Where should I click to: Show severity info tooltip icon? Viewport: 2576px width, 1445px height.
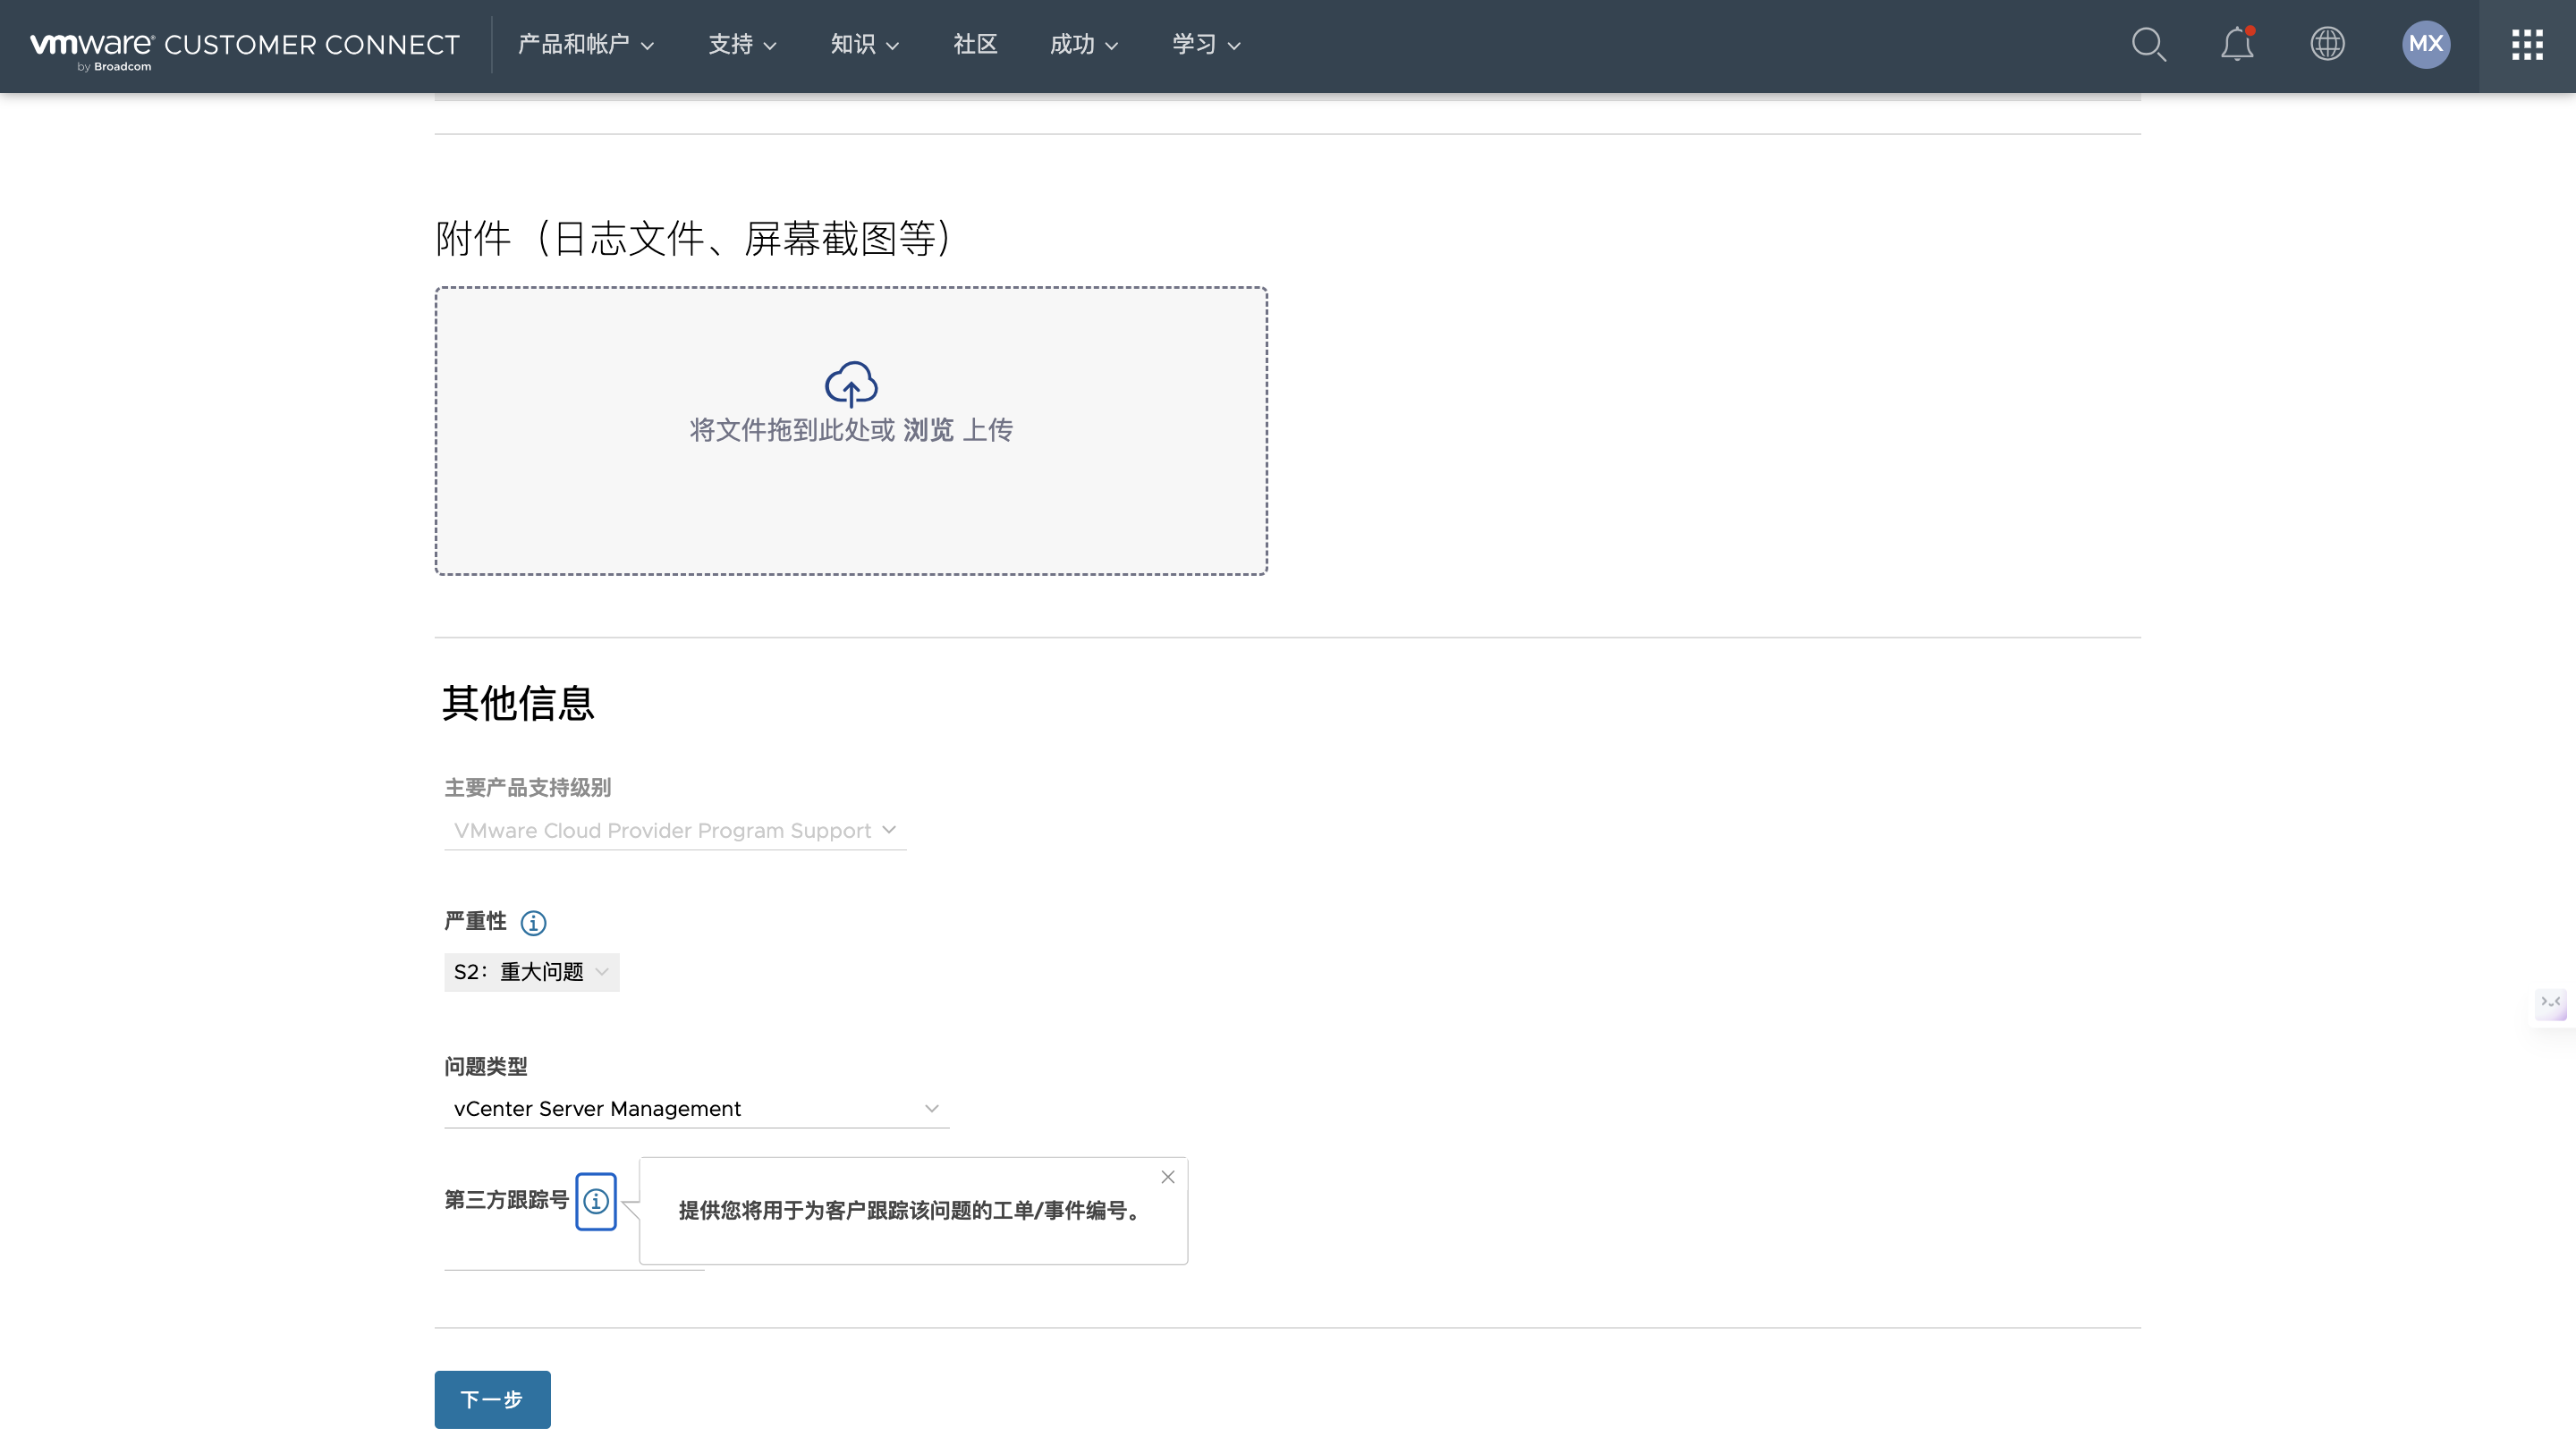tap(533, 923)
